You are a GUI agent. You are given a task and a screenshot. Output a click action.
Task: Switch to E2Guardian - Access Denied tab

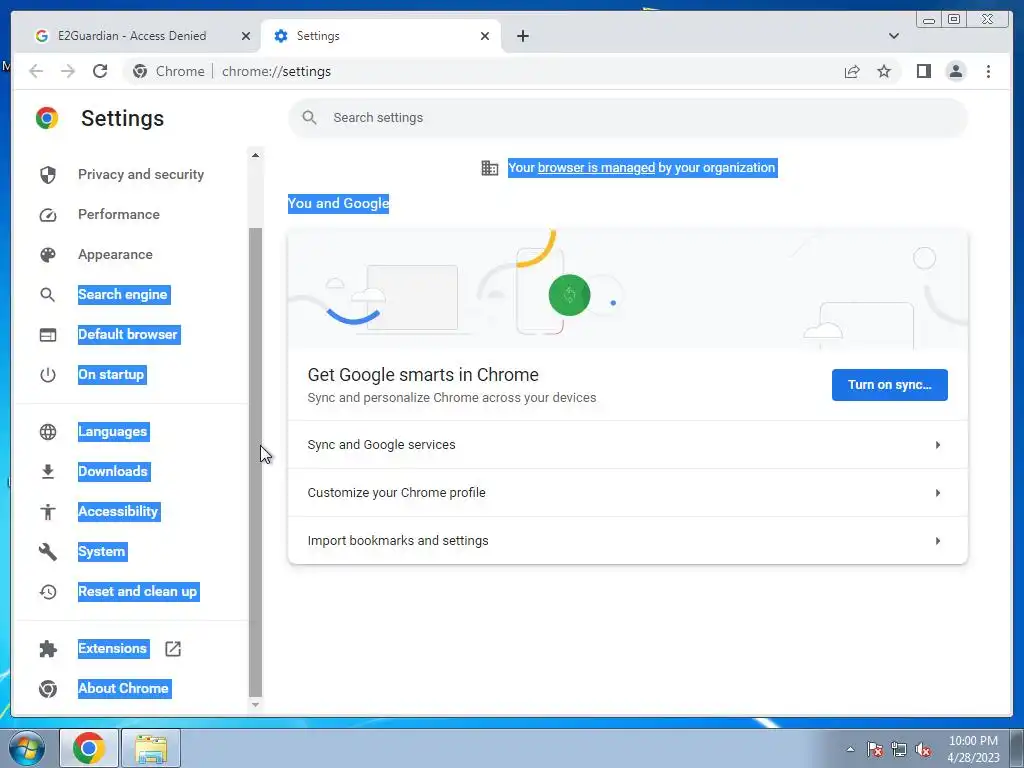[132, 36]
